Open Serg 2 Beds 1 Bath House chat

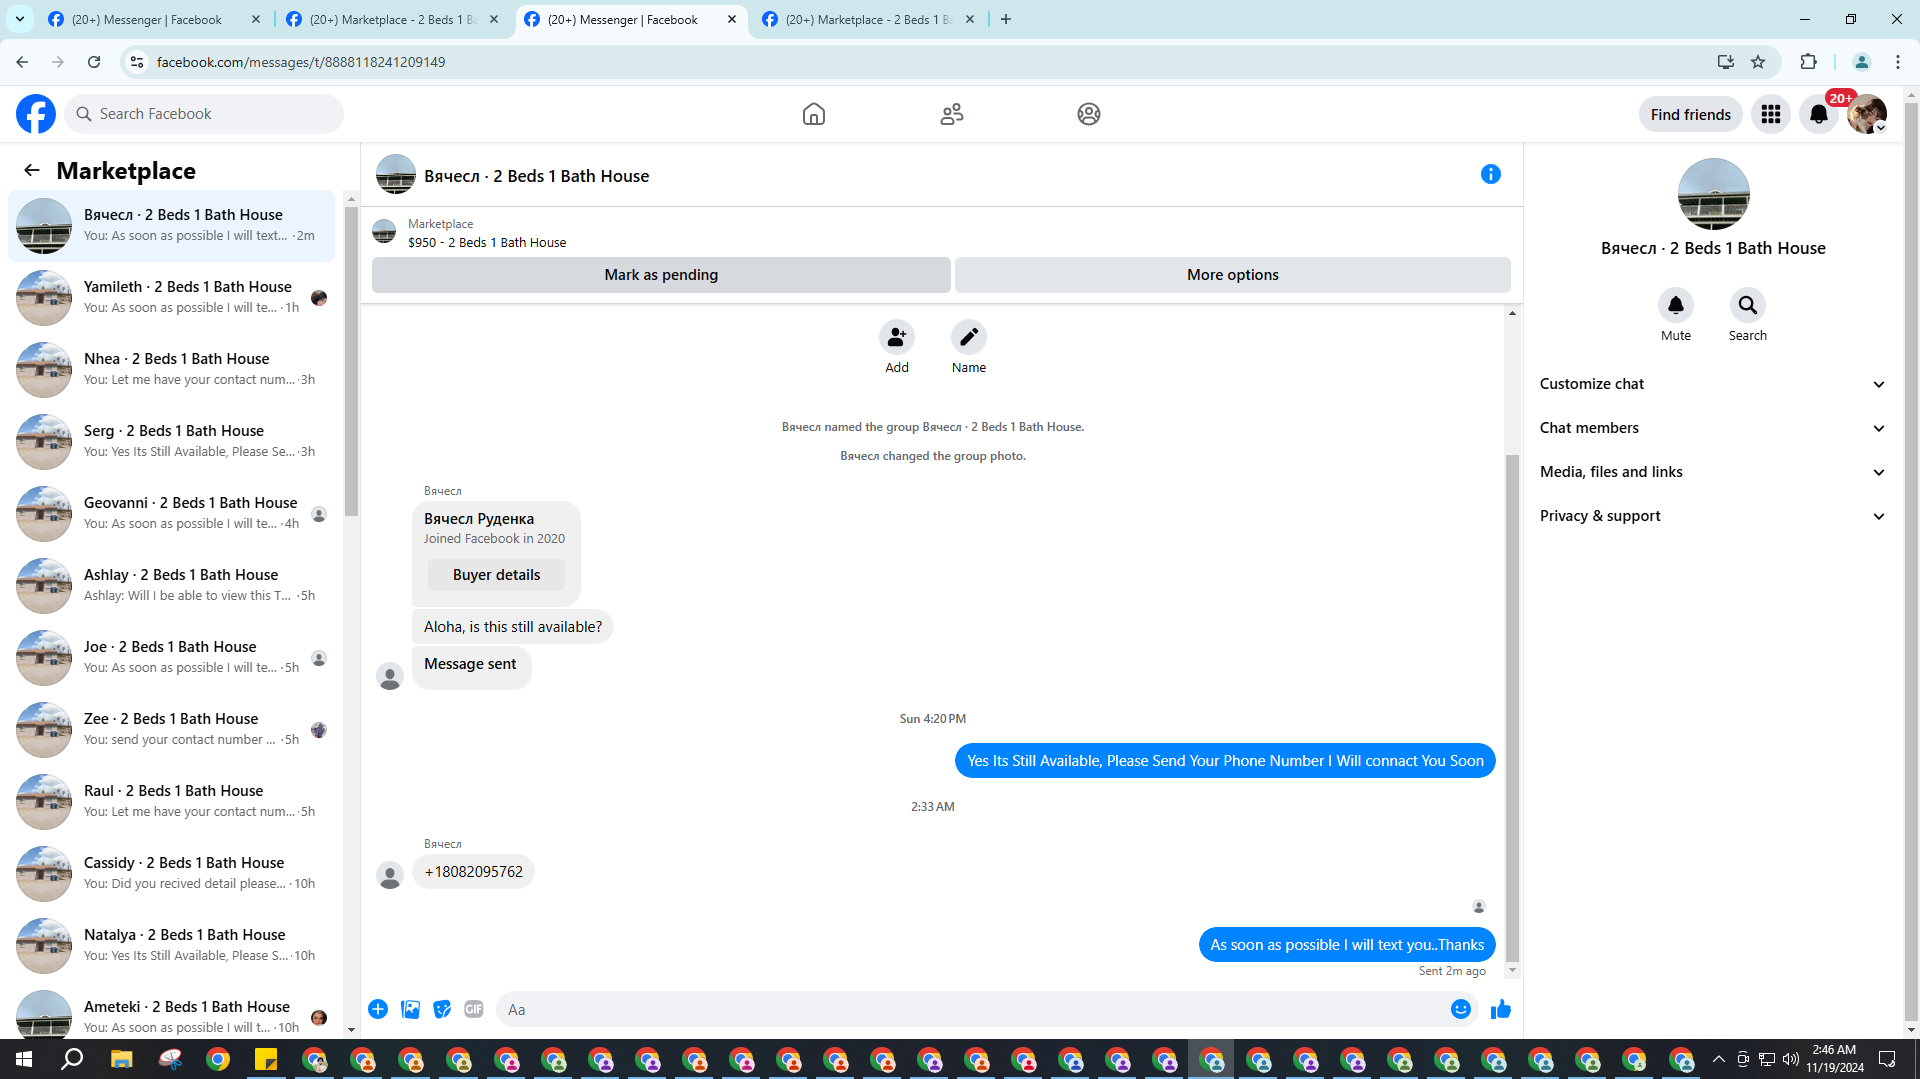[172, 442]
